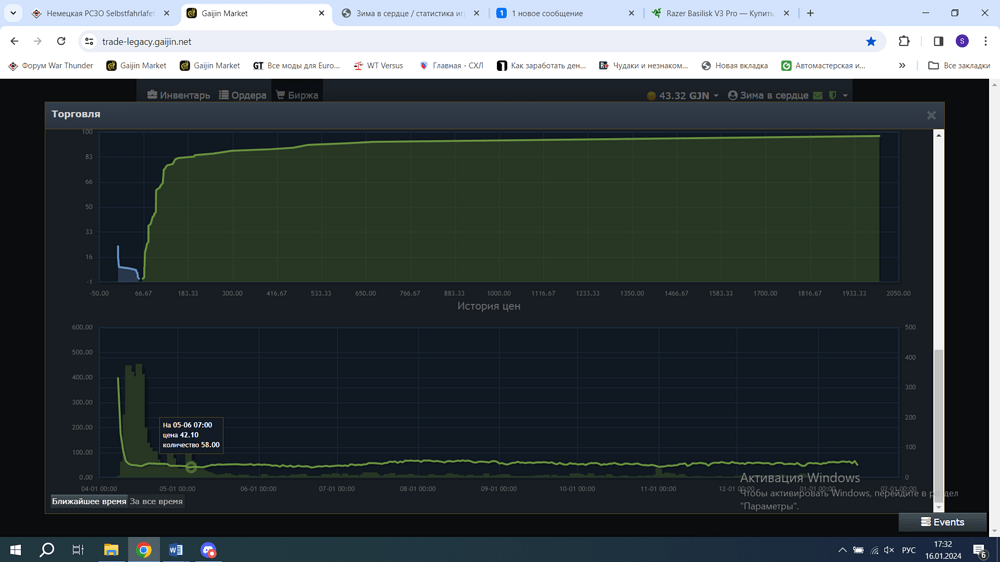Expand hidden bookmarks chevron
The image size is (1000, 562).
(x=902, y=66)
